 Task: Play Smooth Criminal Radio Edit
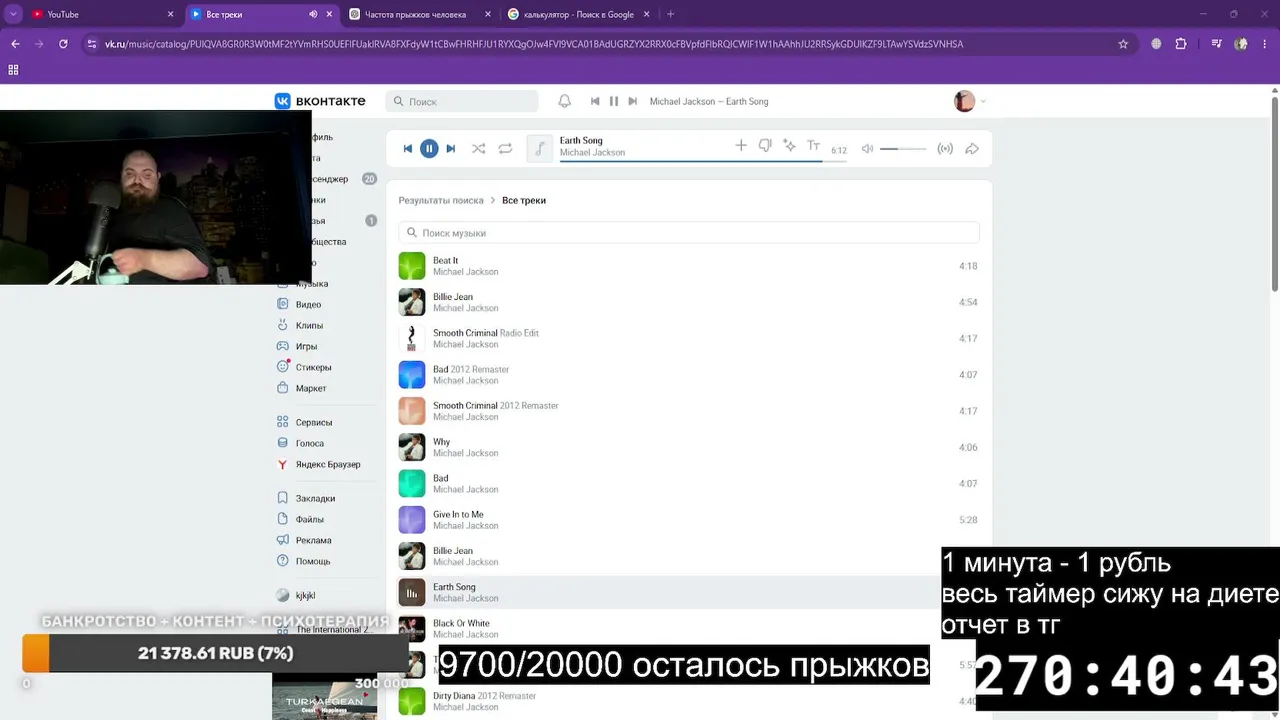click(688, 338)
